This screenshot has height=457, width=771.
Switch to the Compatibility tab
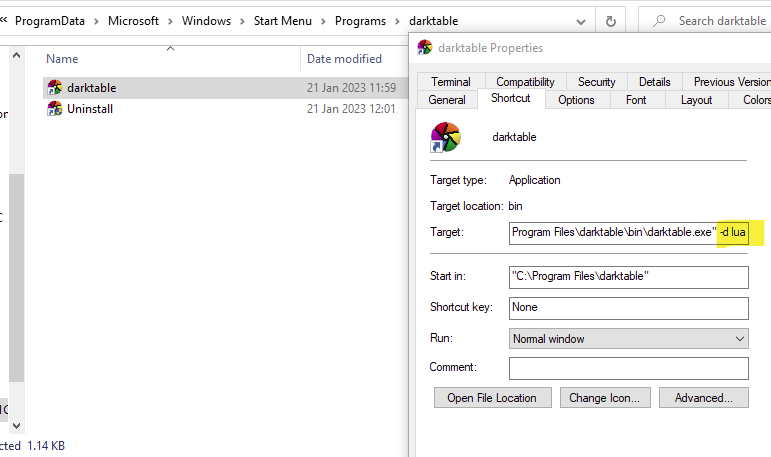pyautogui.click(x=525, y=82)
